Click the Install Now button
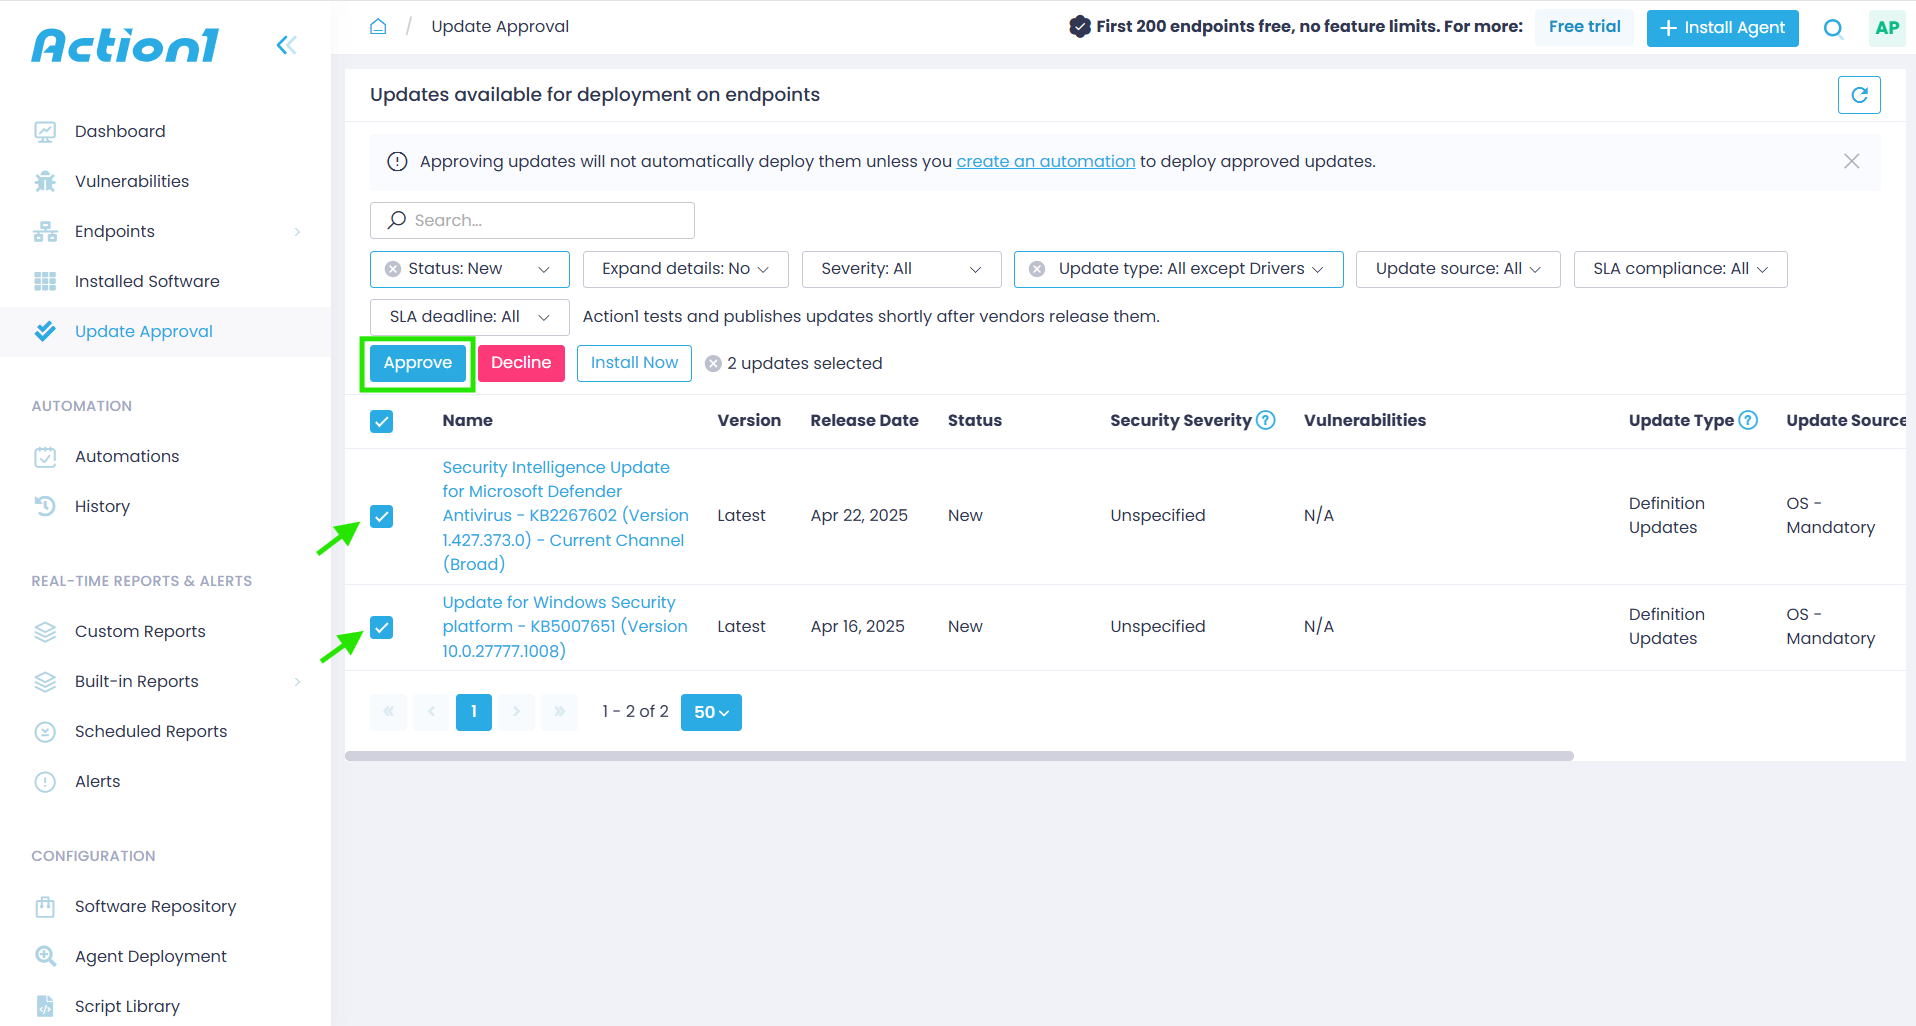1916x1026 pixels. coord(634,363)
